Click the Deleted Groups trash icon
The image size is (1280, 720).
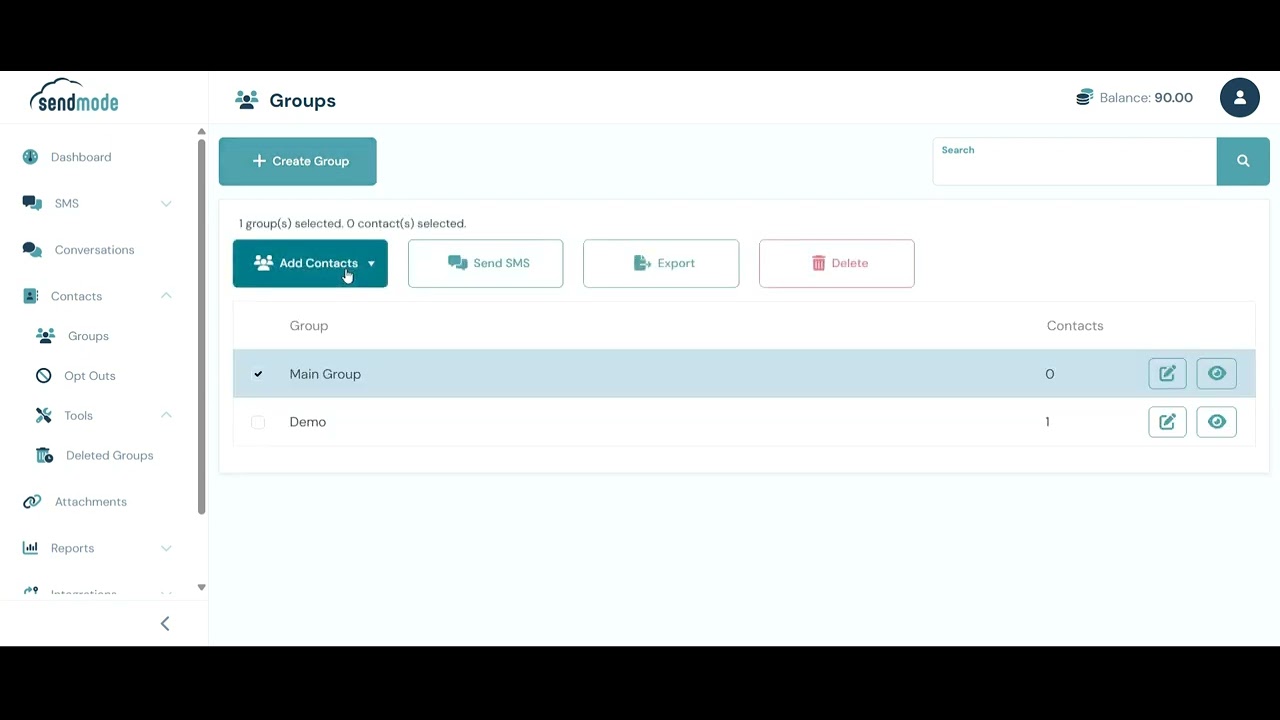coord(44,455)
